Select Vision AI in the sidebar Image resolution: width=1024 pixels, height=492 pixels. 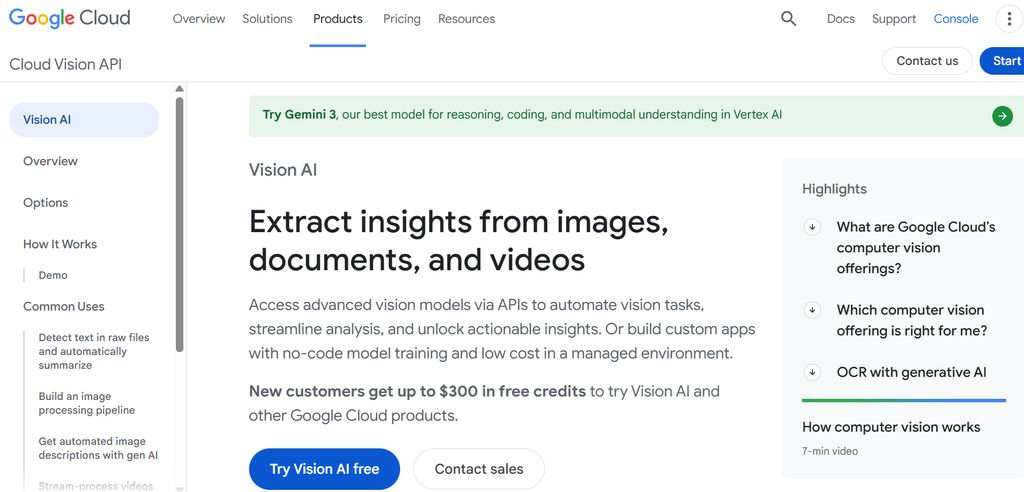(84, 120)
